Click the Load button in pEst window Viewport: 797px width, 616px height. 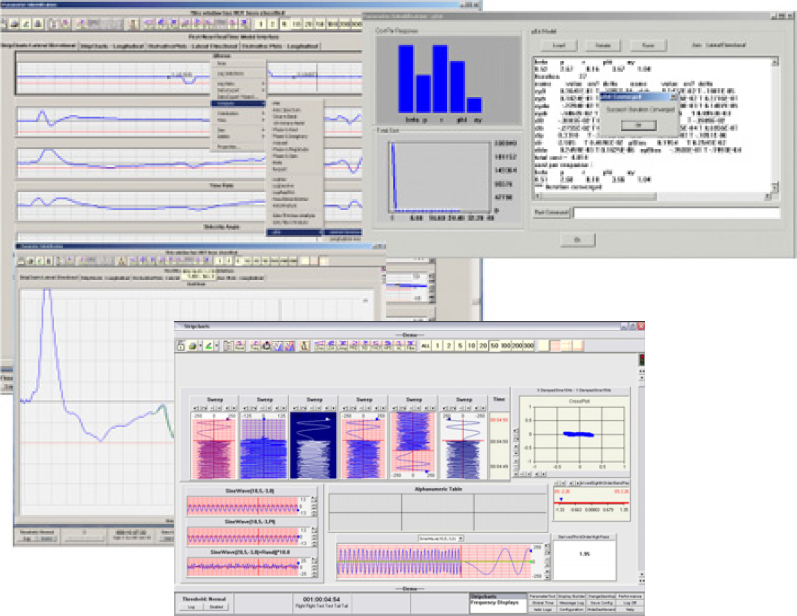tap(559, 46)
